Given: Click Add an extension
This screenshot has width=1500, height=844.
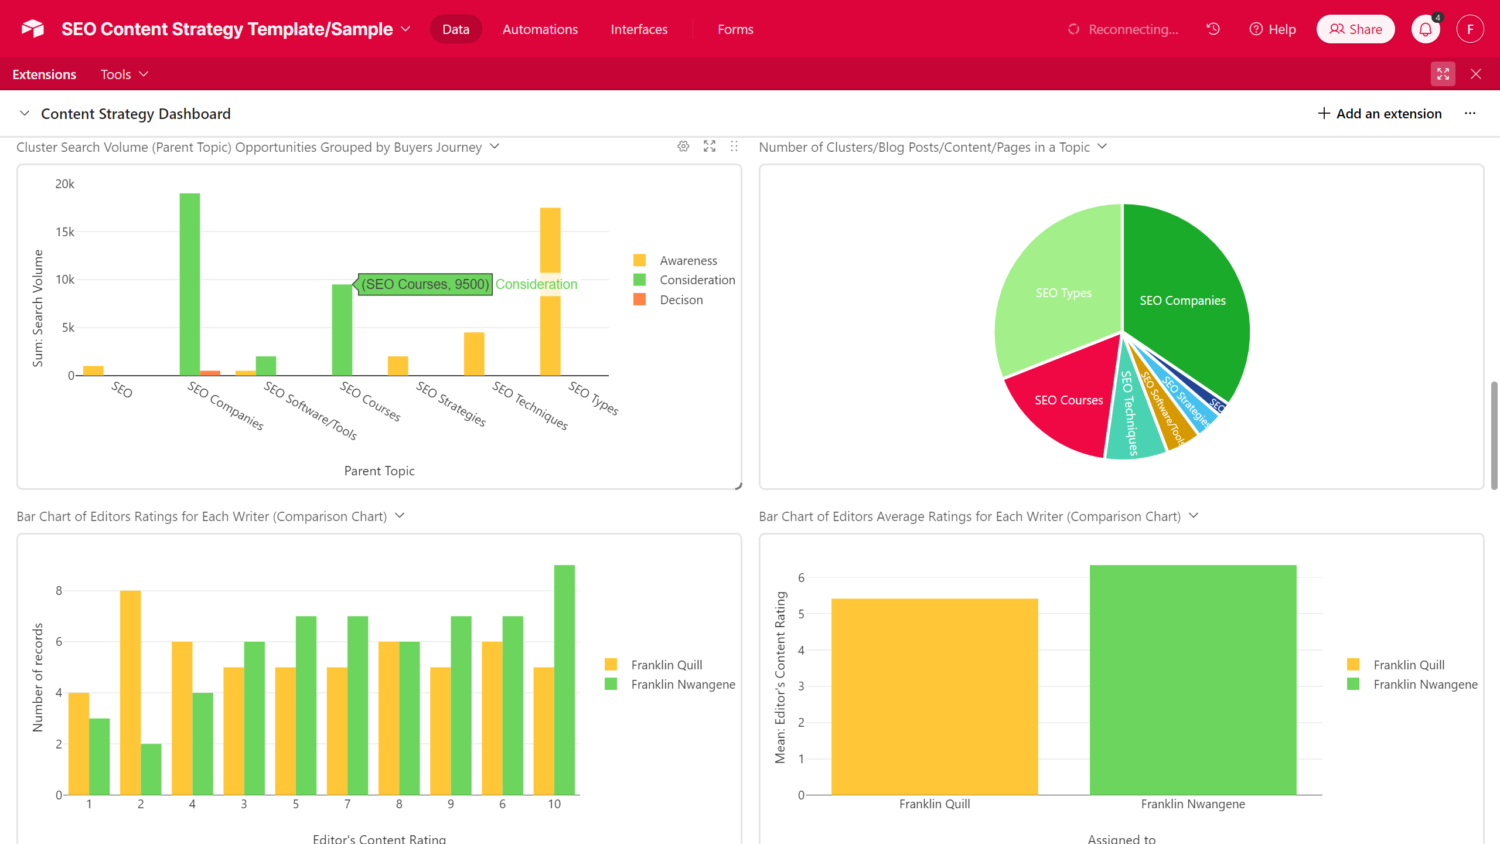Looking at the screenshot, I should pos(1379,114).
